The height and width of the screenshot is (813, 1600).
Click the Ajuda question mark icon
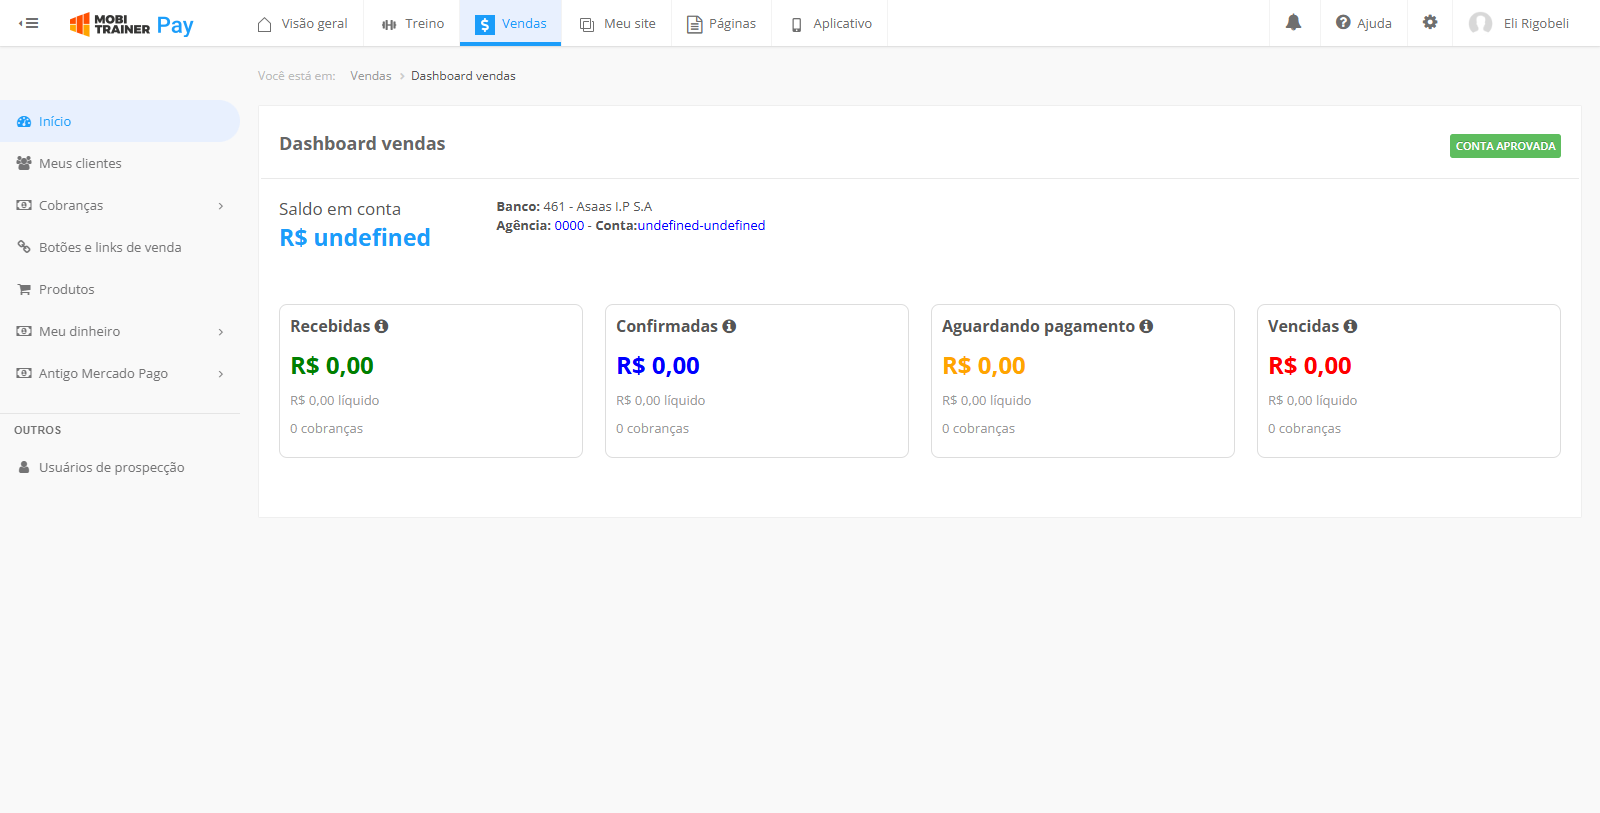1343,22
